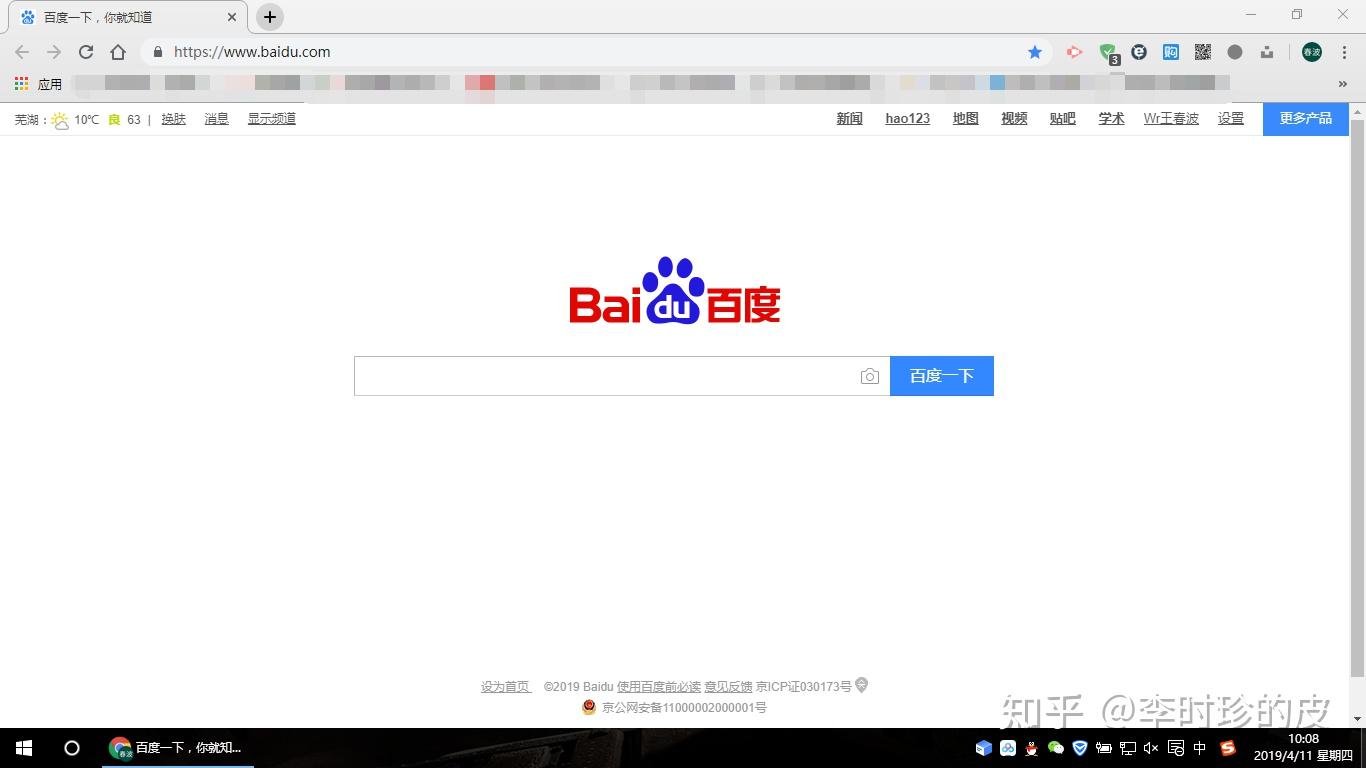The image size is (1366, 768).
Task: Click the page vertical scrollbar
Action: click(x=1357, y=400)
